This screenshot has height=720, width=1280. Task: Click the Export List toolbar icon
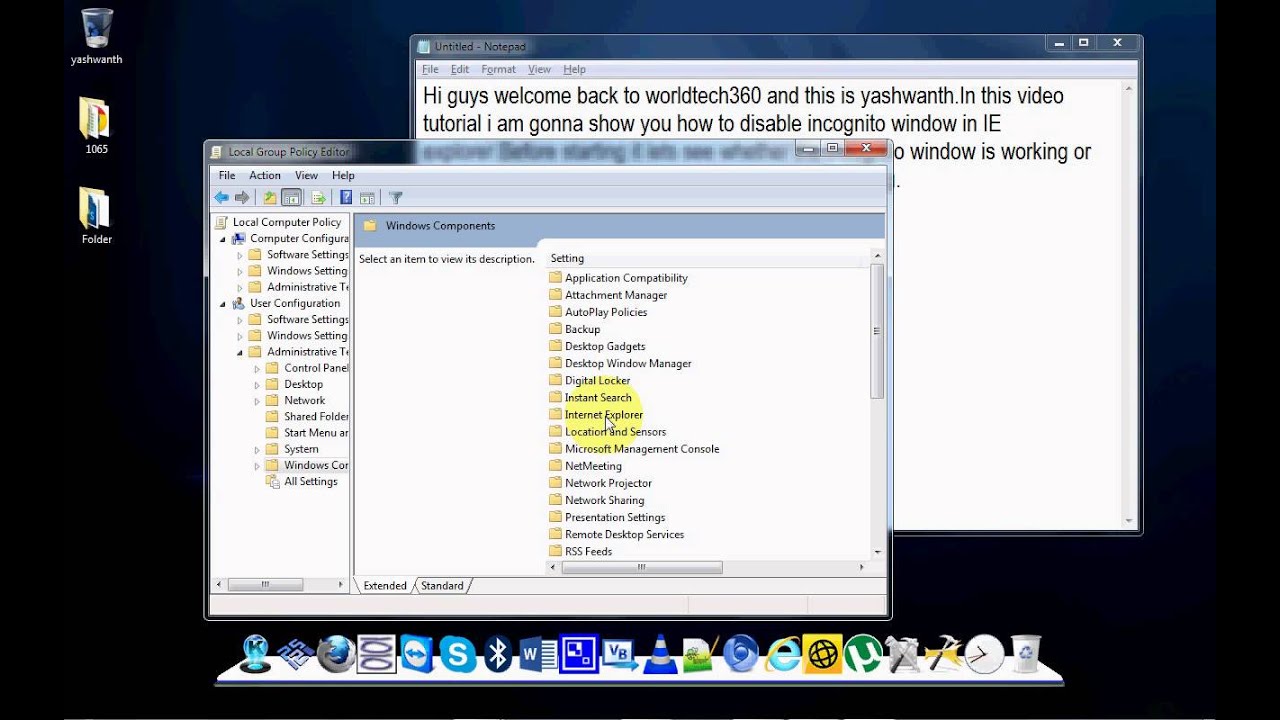[319, 198]
